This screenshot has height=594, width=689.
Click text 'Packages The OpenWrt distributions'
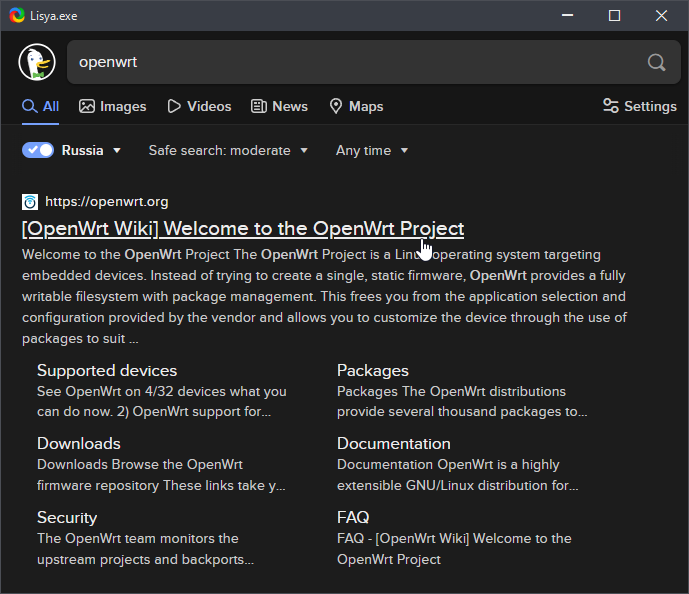coord(451,391)
